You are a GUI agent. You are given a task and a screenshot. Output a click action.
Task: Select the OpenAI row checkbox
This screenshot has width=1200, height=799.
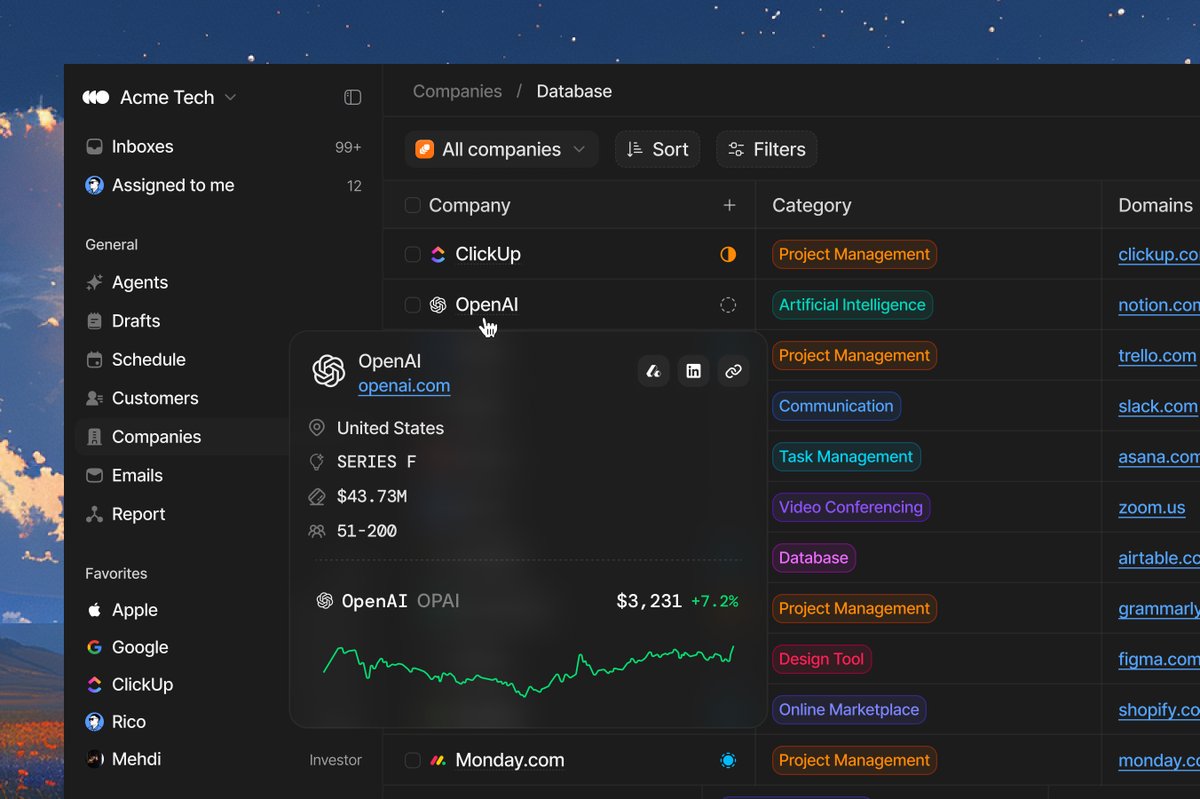[412, 305]
